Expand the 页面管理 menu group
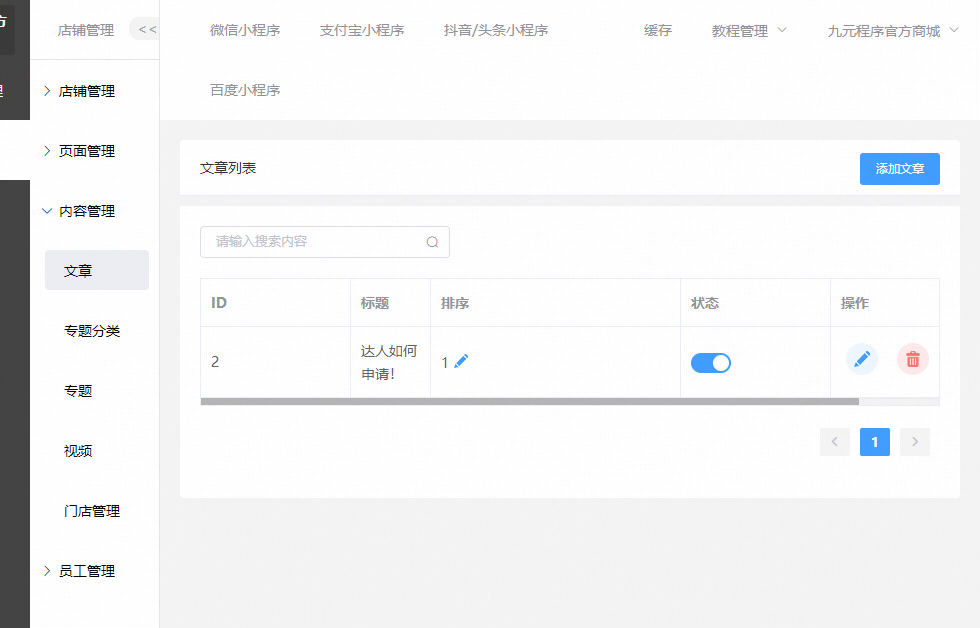 tap(86, 151)
